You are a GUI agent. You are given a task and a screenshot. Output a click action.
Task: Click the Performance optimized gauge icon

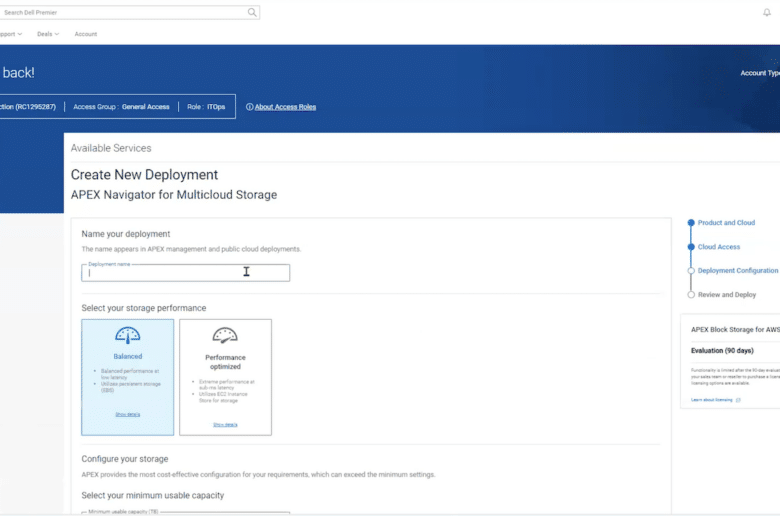tap(225, 335)
